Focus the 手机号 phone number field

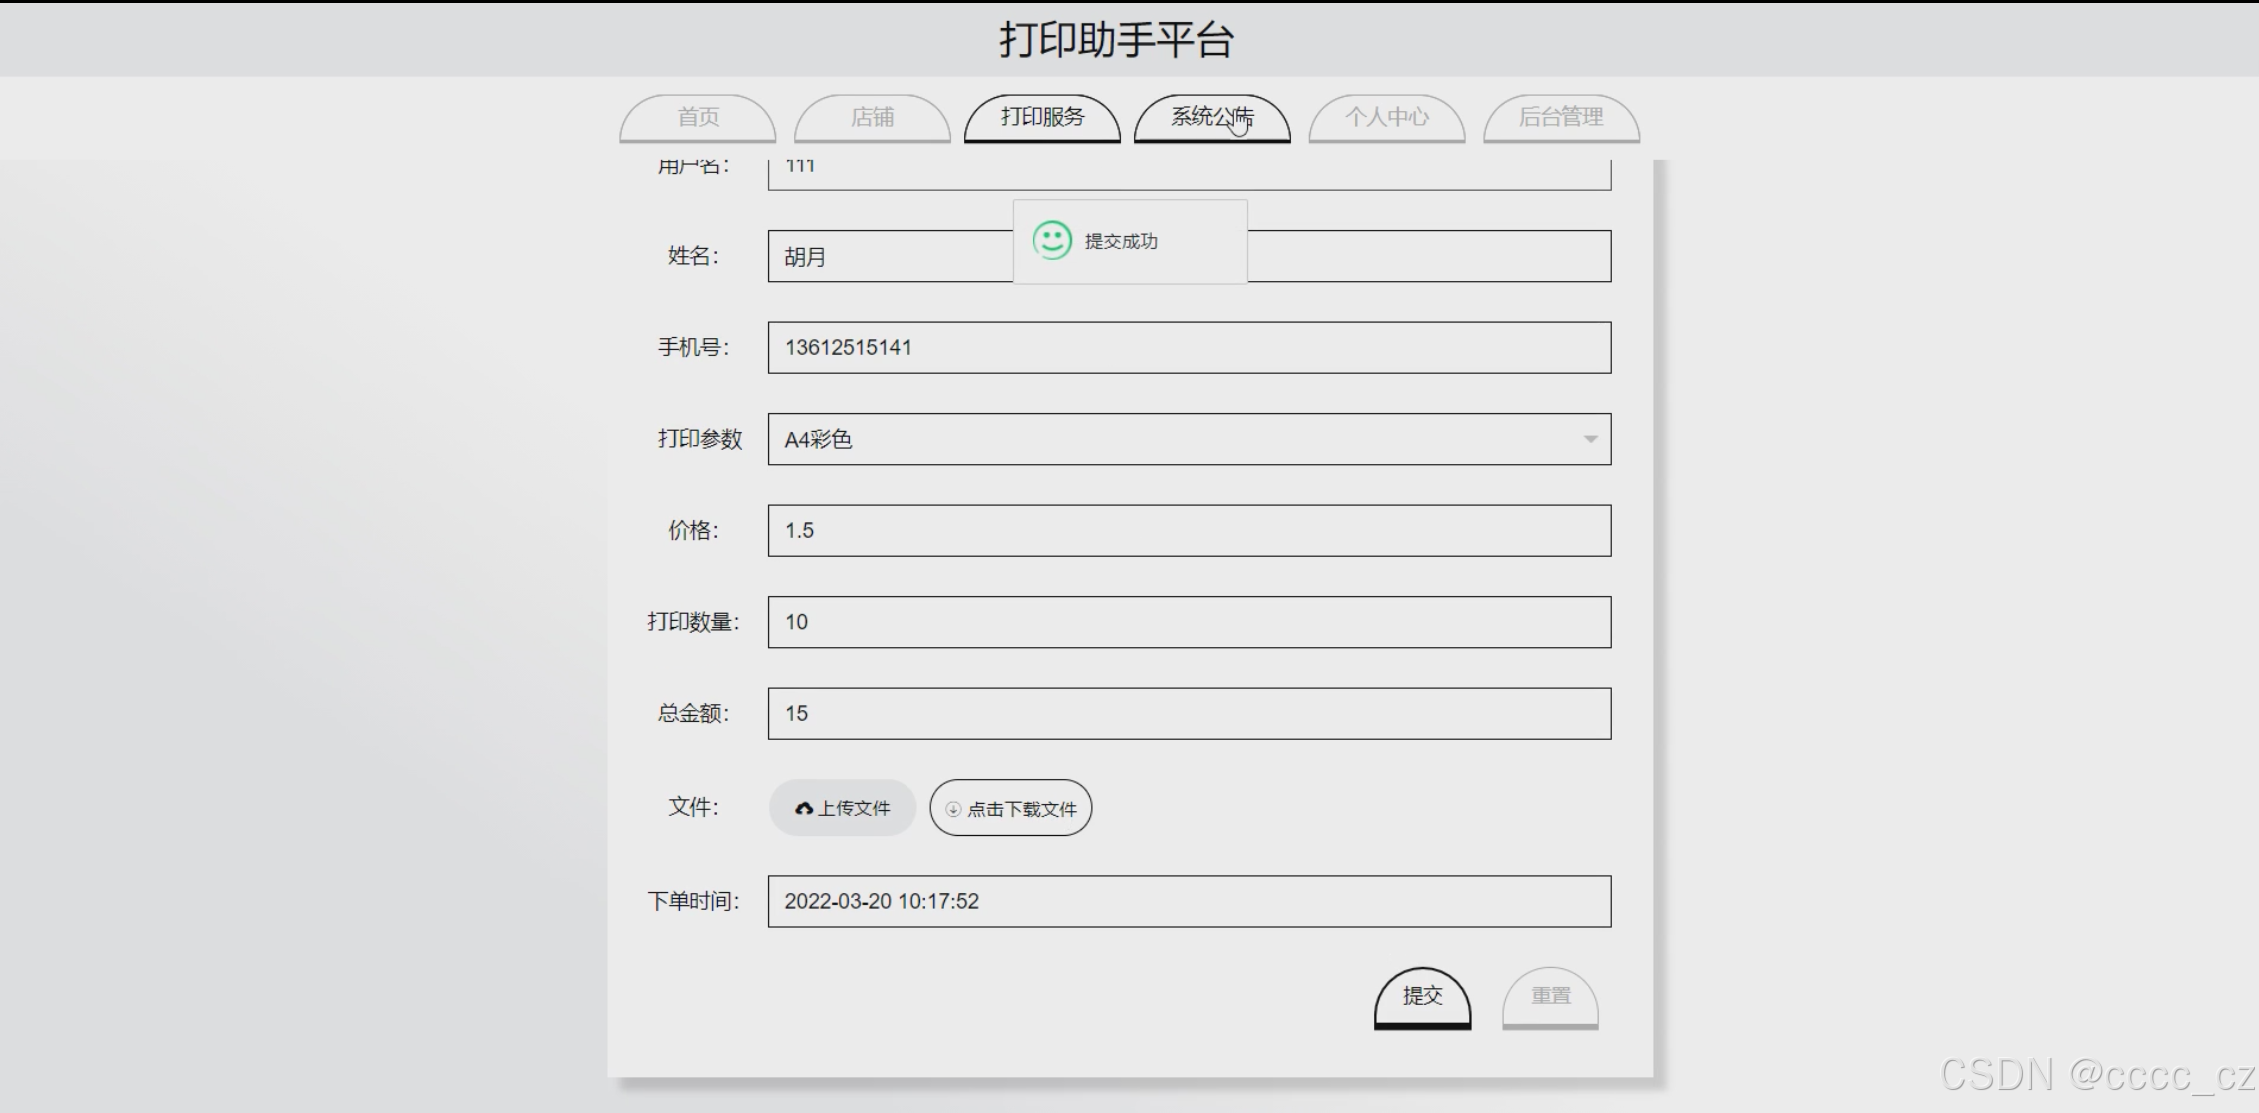click(x=1189, y=348)
